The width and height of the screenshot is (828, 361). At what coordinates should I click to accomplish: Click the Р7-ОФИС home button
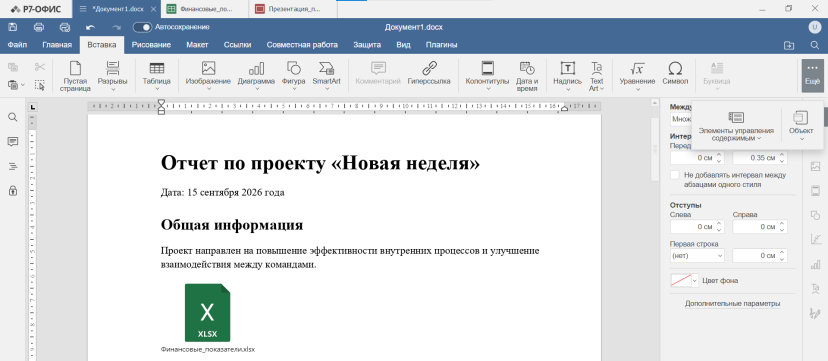click(x=36, y=9)
